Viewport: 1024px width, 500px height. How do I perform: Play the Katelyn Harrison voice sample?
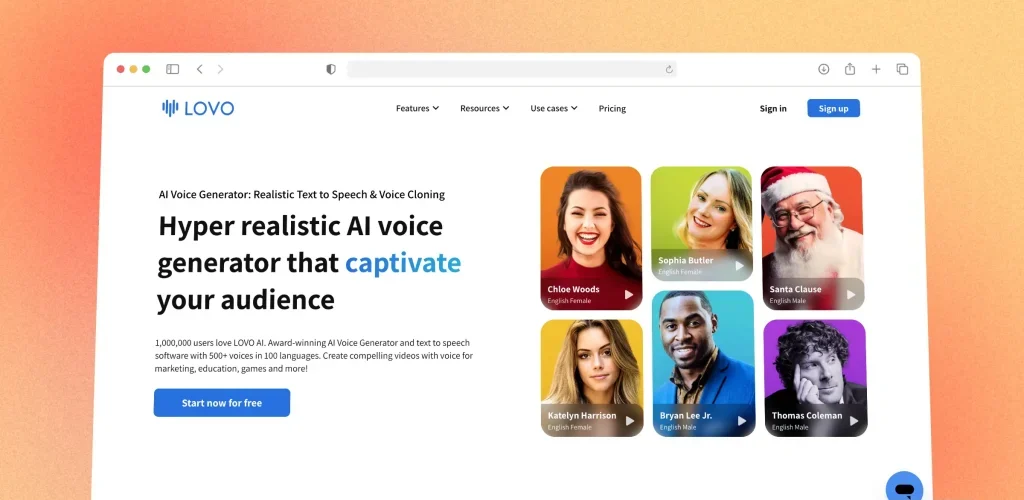click(630, 421)
